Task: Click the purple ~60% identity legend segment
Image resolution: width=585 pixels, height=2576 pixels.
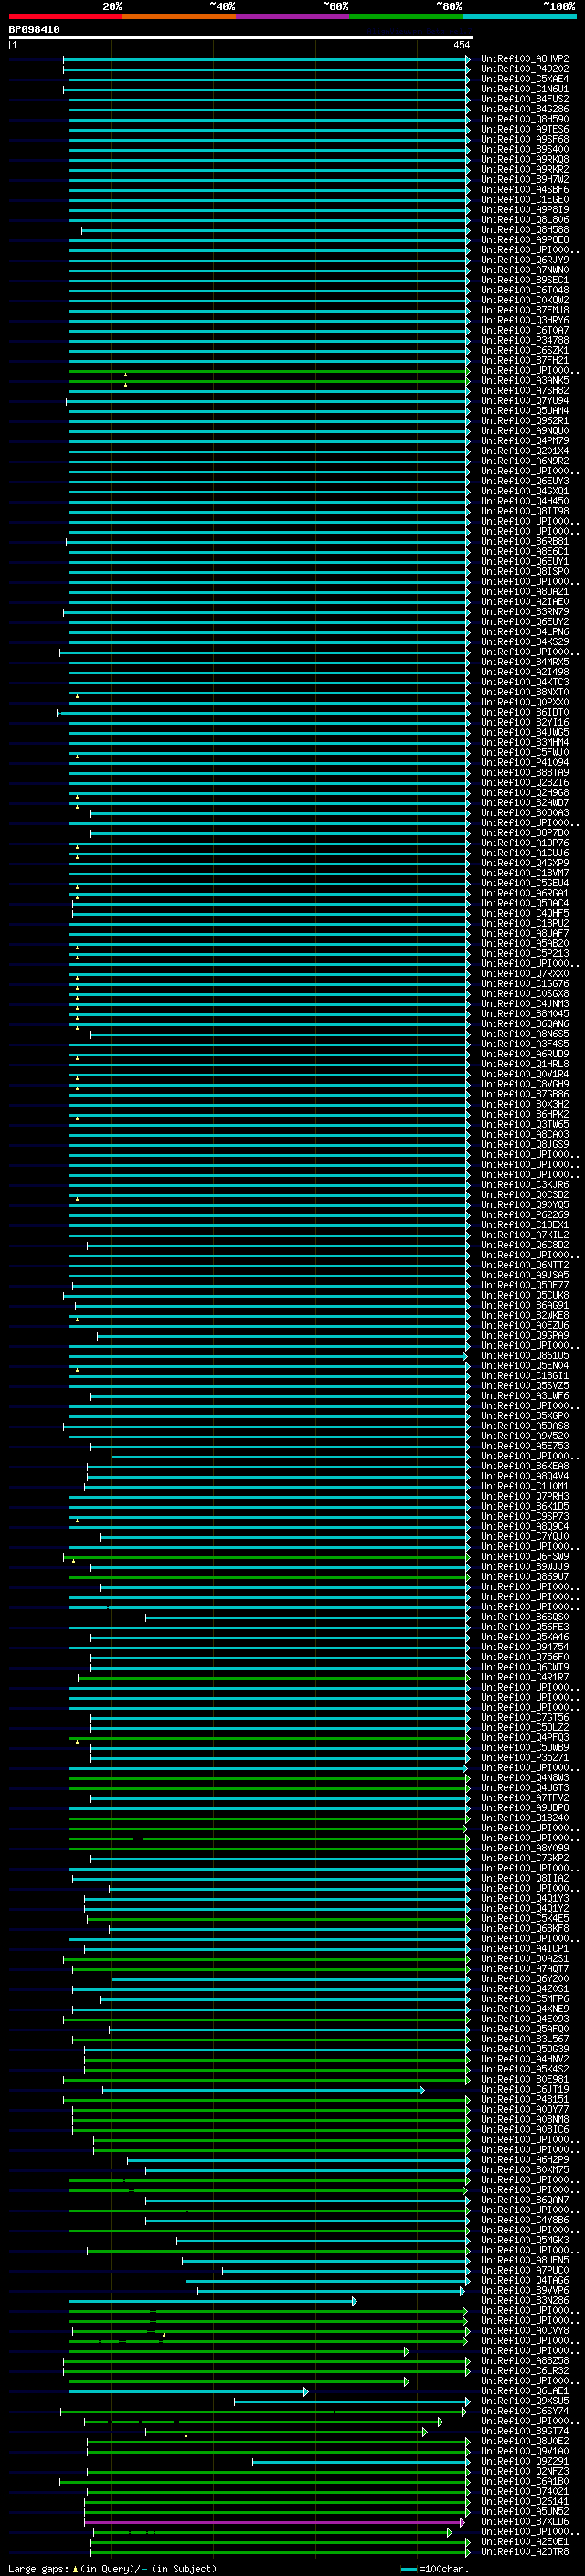Action: [293, 16]
